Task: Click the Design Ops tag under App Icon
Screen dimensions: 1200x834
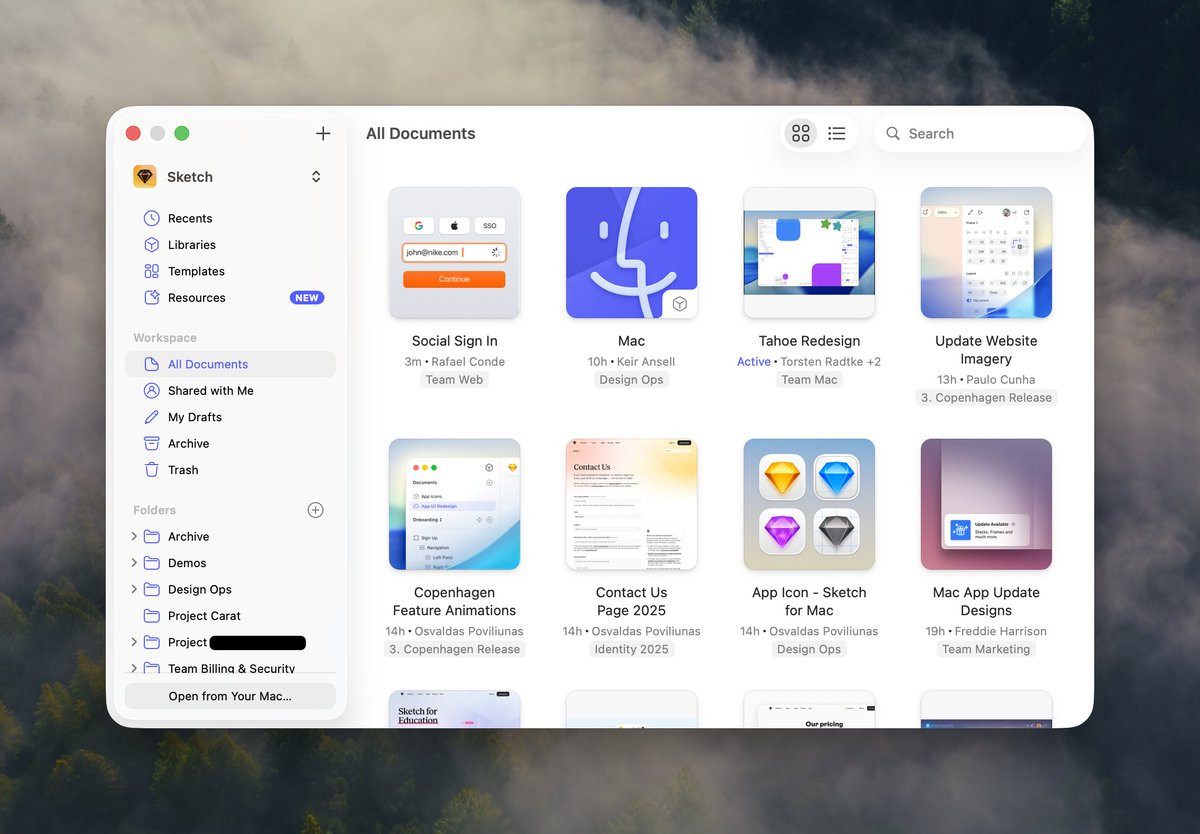Action: point(809,649)
